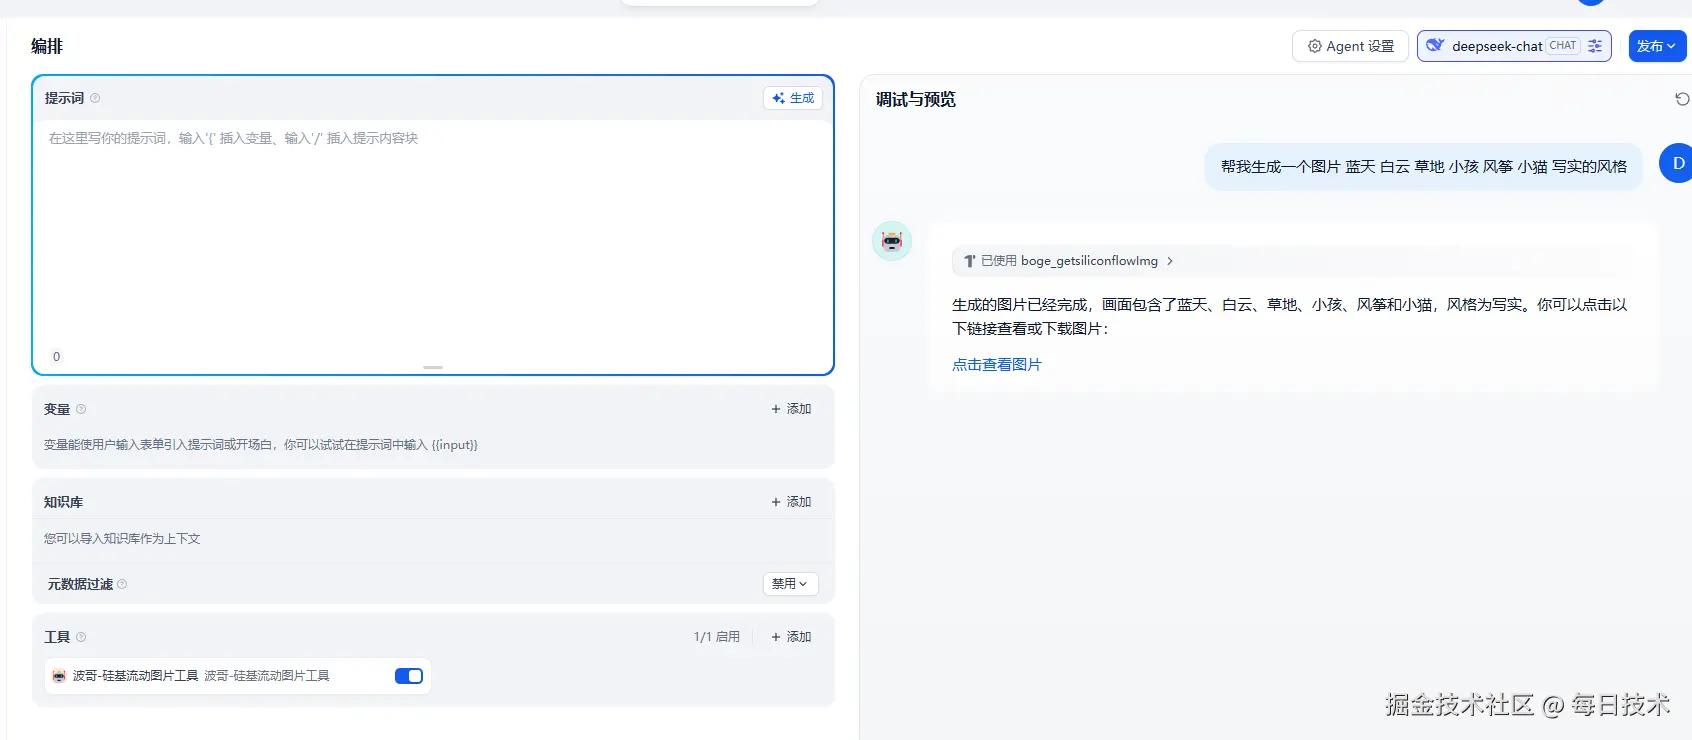This screenshot has height=740, width=1692.
Task: Toggle the 波哥-硅基流动图片工具 switch
Action: point(409,676)
